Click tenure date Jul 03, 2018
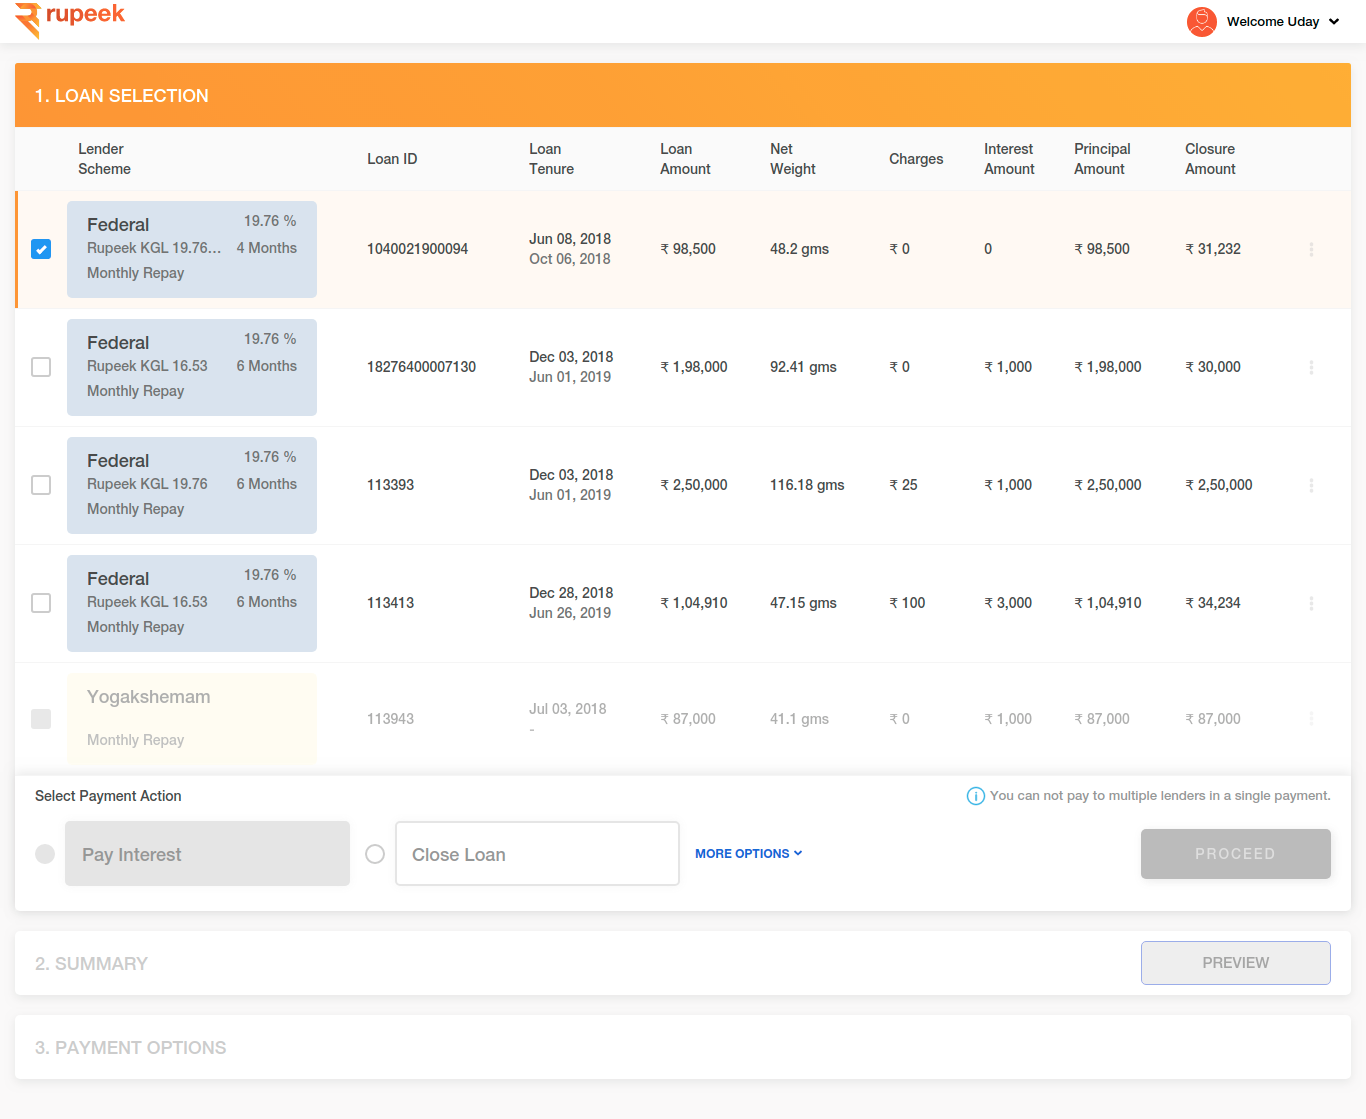 tap(568, 709)
